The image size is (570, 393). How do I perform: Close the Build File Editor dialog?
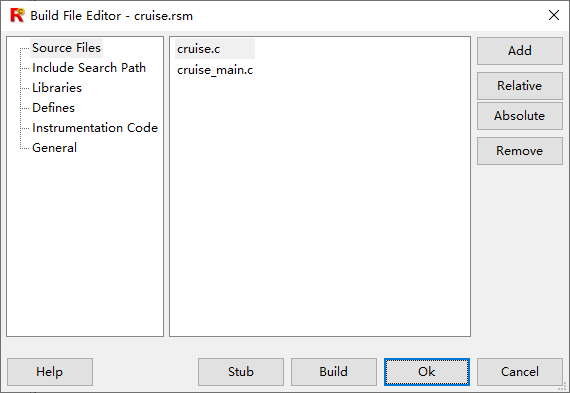pyautogui.click(x=554, y=15)
